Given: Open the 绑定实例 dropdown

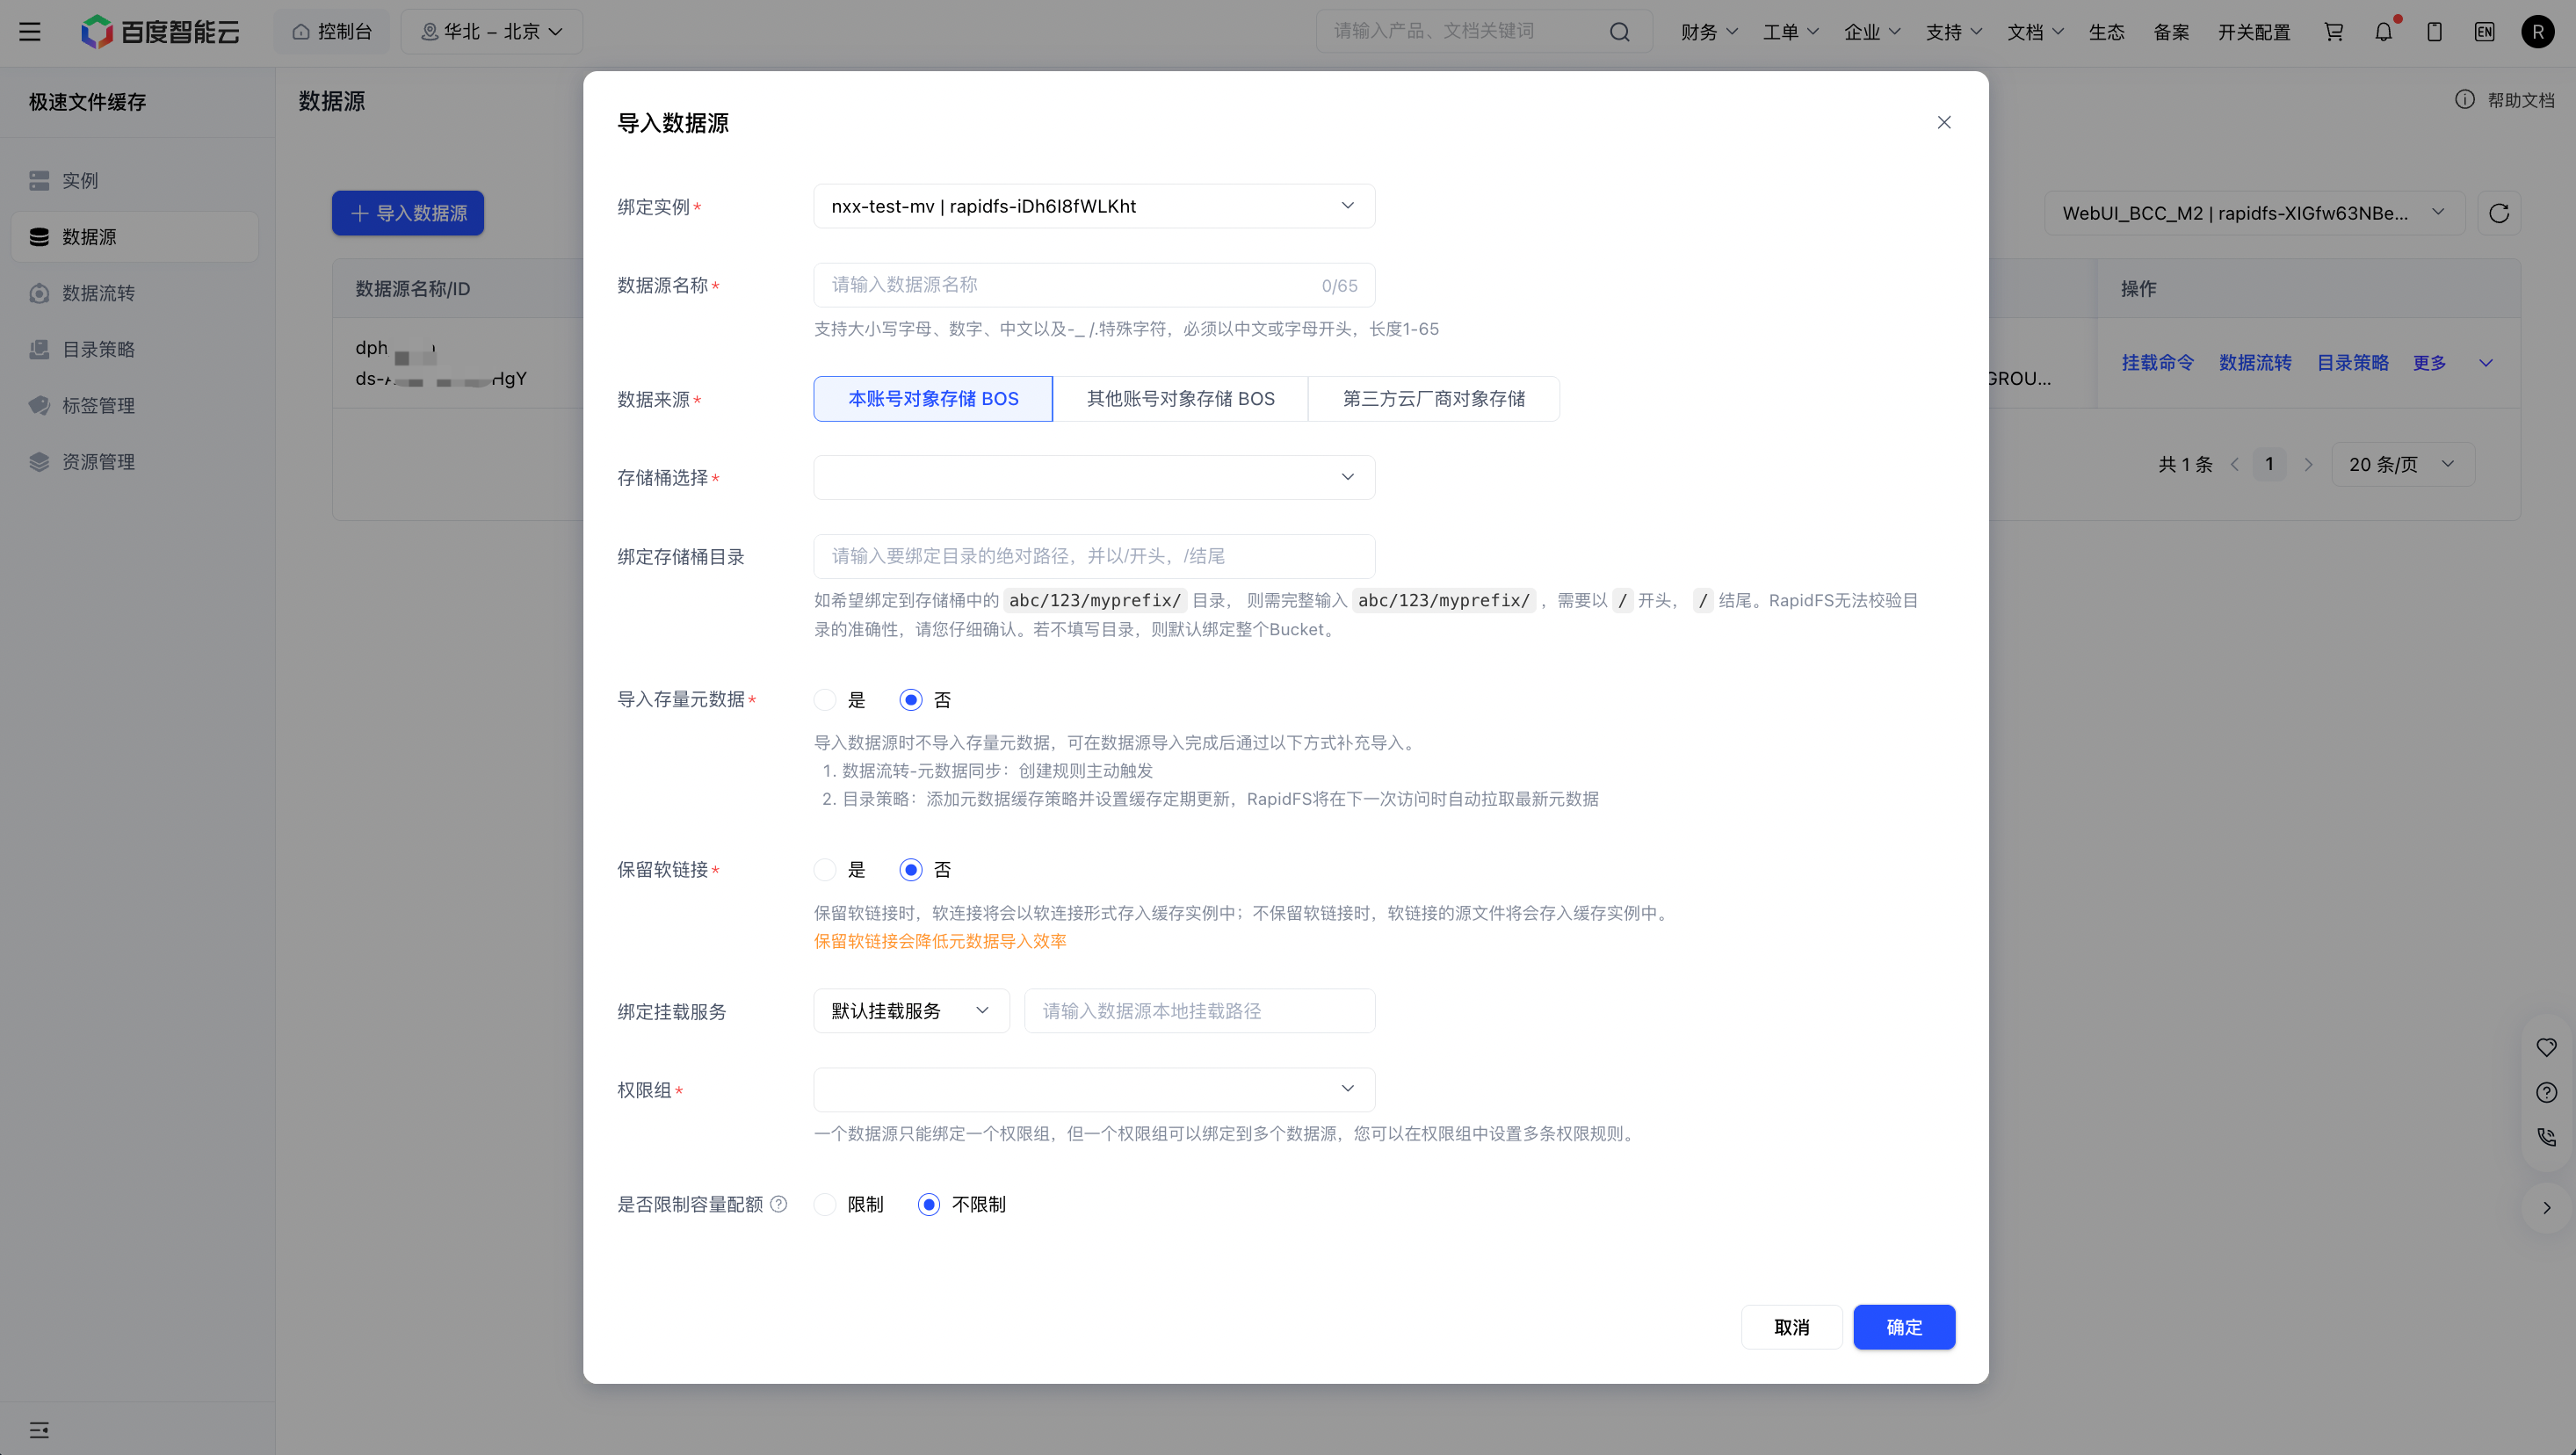Looking at the screenshot, I should coord(1094,206).
